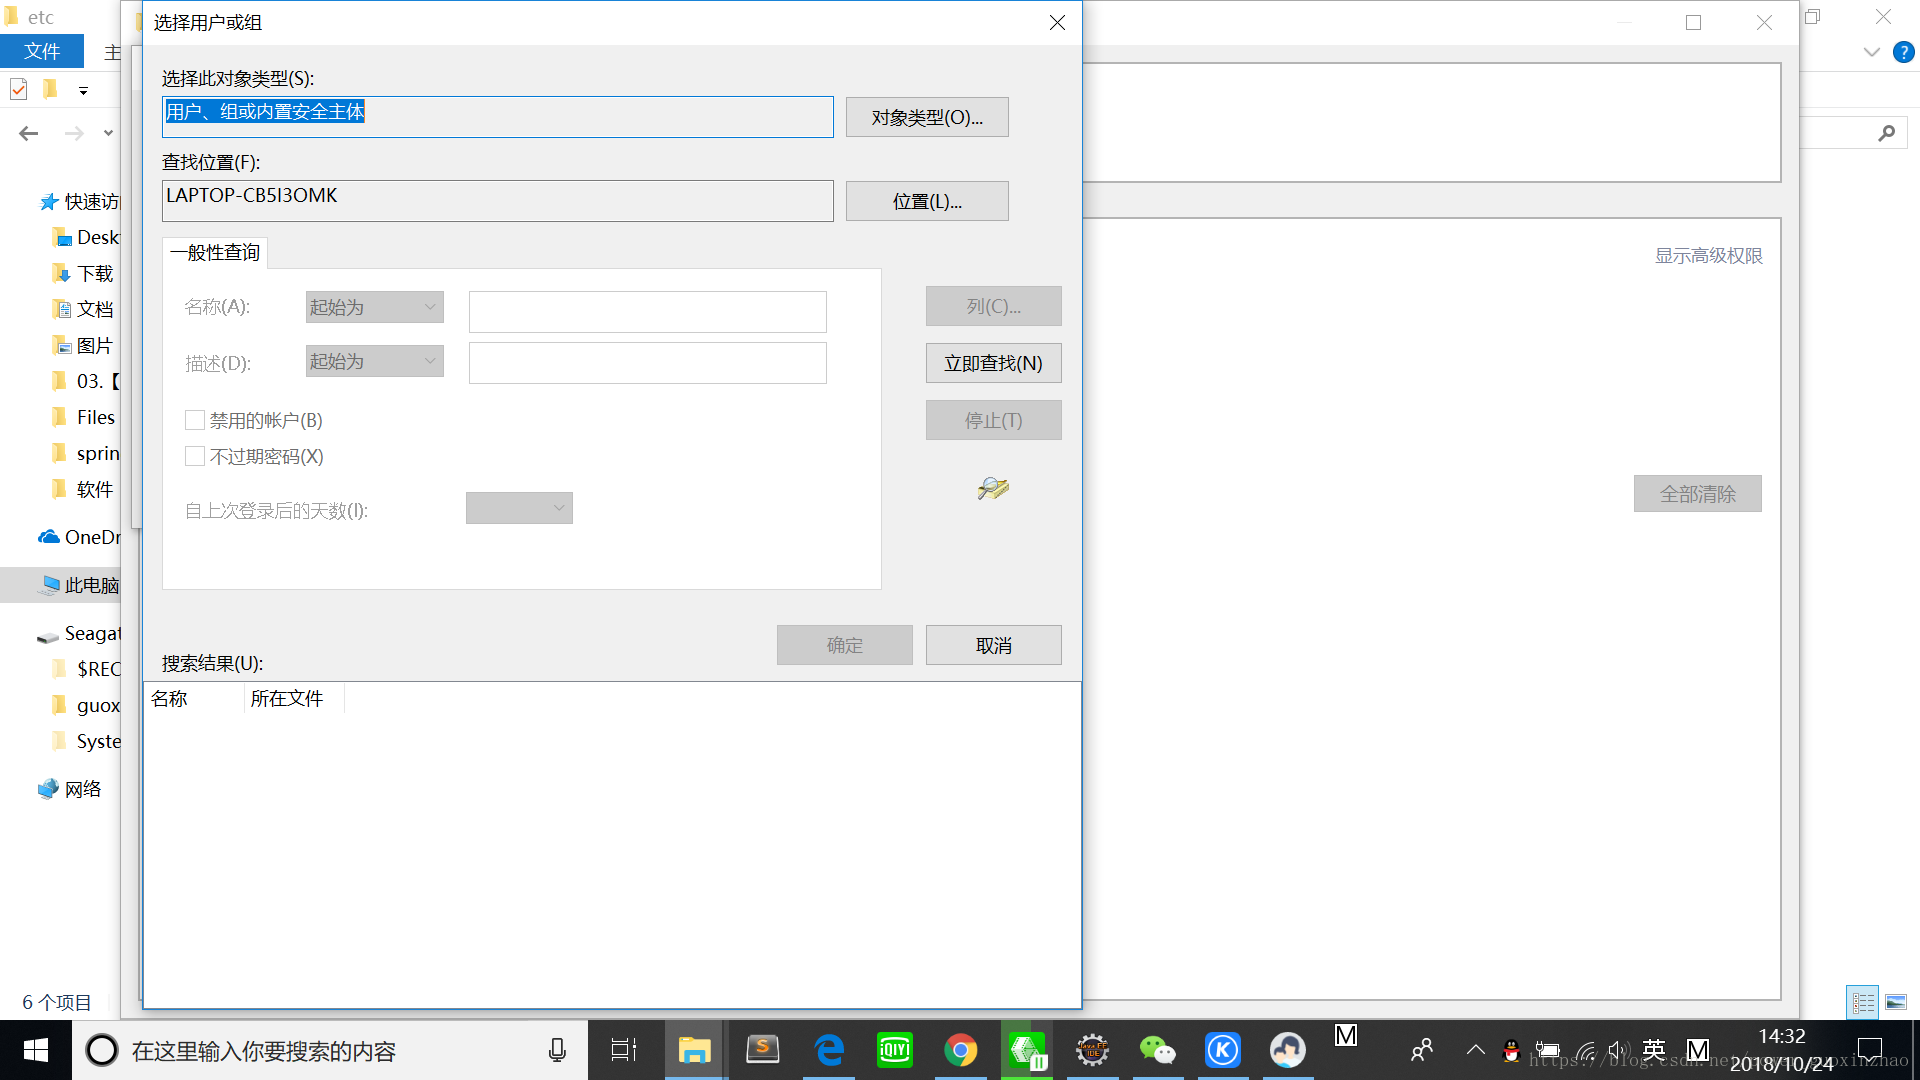
Task: Click the 列(C)... columns button
Action: tap(993, 306)
